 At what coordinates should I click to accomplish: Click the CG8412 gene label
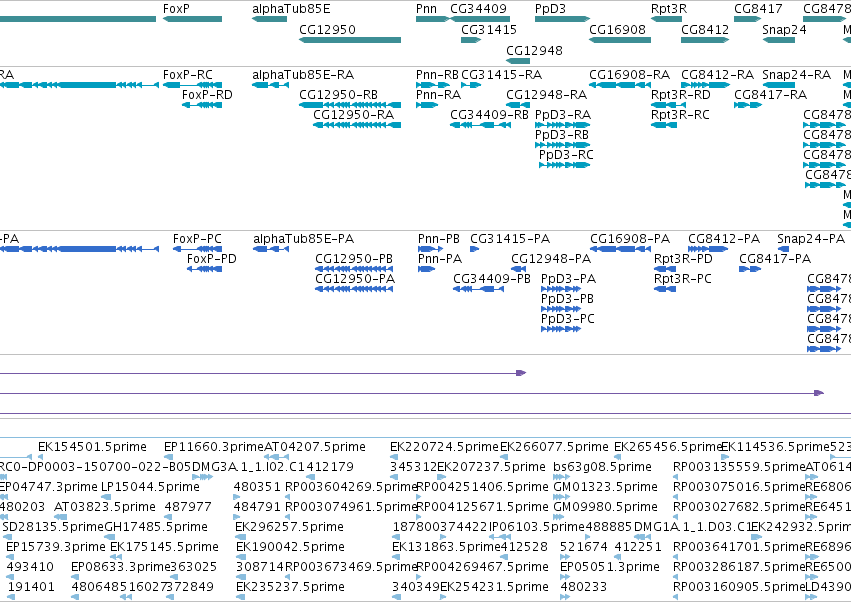coord(704,29)
